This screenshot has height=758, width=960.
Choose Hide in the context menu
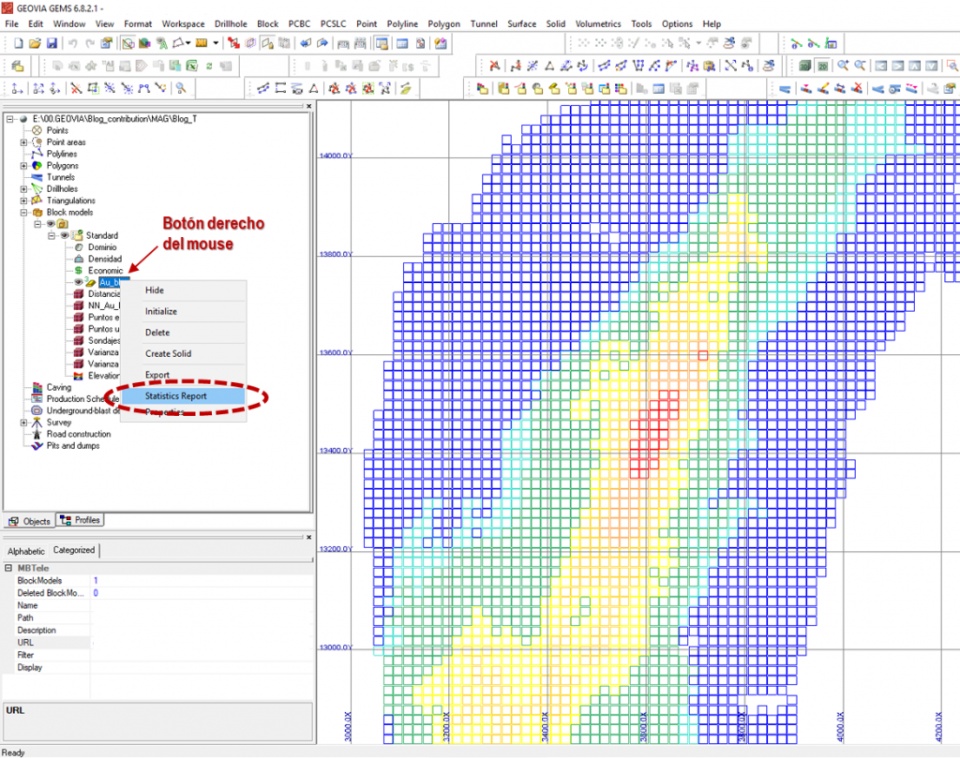pyautogui.click(x=184, y=290)
